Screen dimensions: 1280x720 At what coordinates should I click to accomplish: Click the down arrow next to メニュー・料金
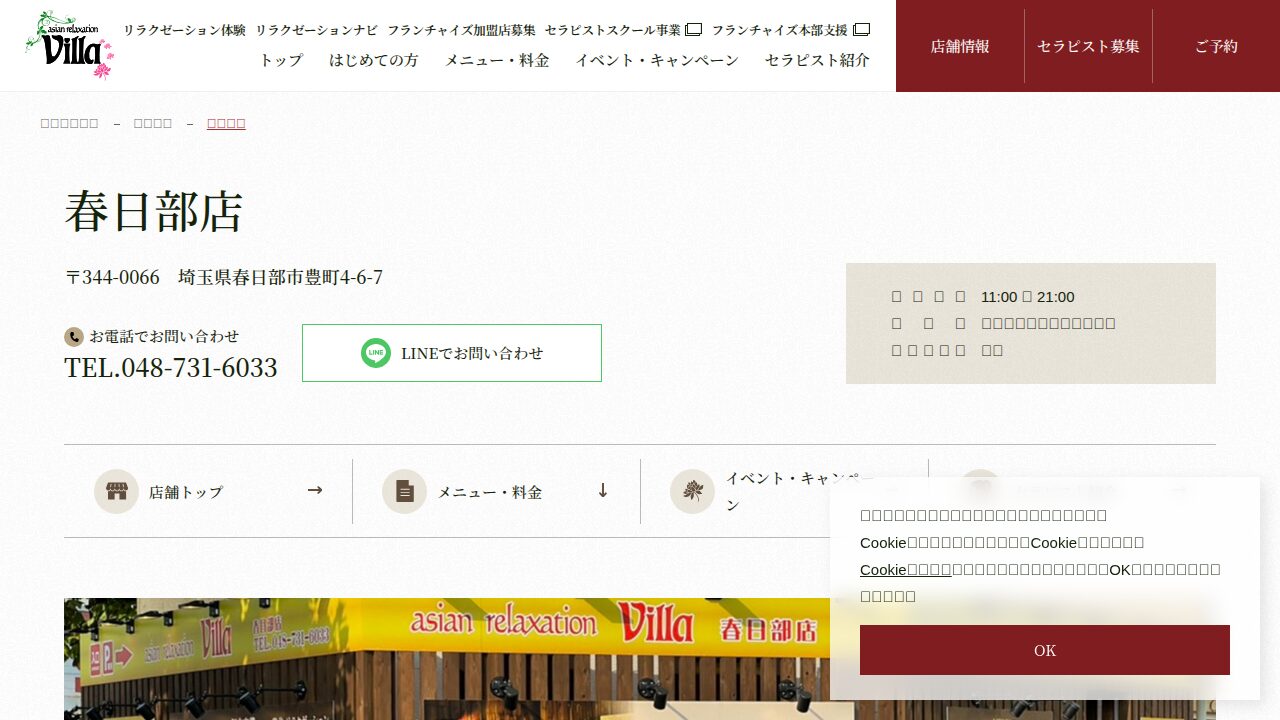tap(603, 490)
